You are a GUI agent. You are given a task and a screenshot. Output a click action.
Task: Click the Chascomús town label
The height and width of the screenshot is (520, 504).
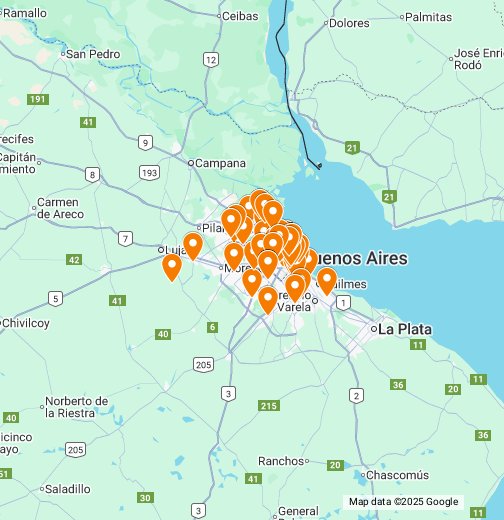tap(397, 475)
